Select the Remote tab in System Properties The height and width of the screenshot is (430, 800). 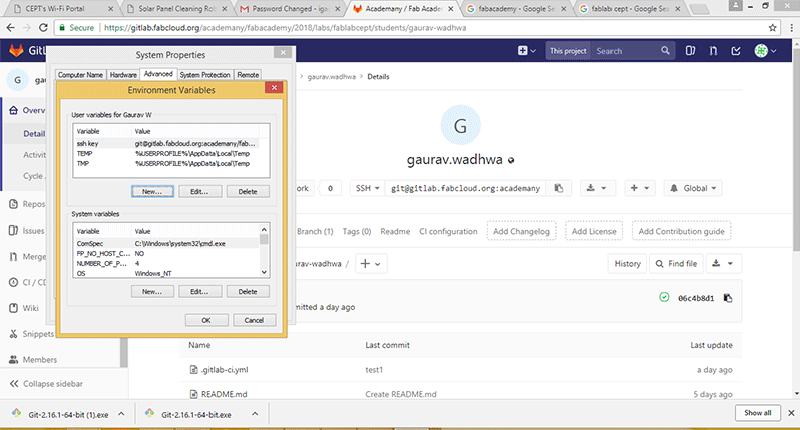click(x=248, y=74)
